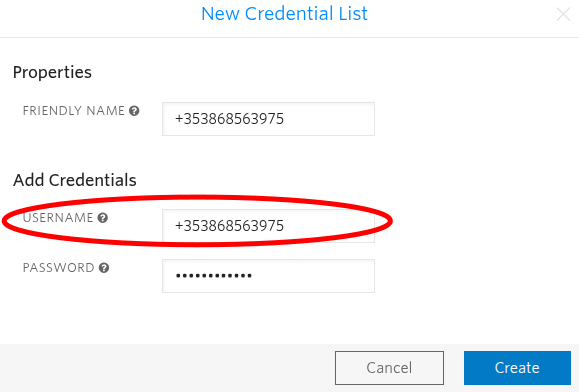Click the question mark next to PASSWORD
This screenshot has width=579, height=392.
104,268
